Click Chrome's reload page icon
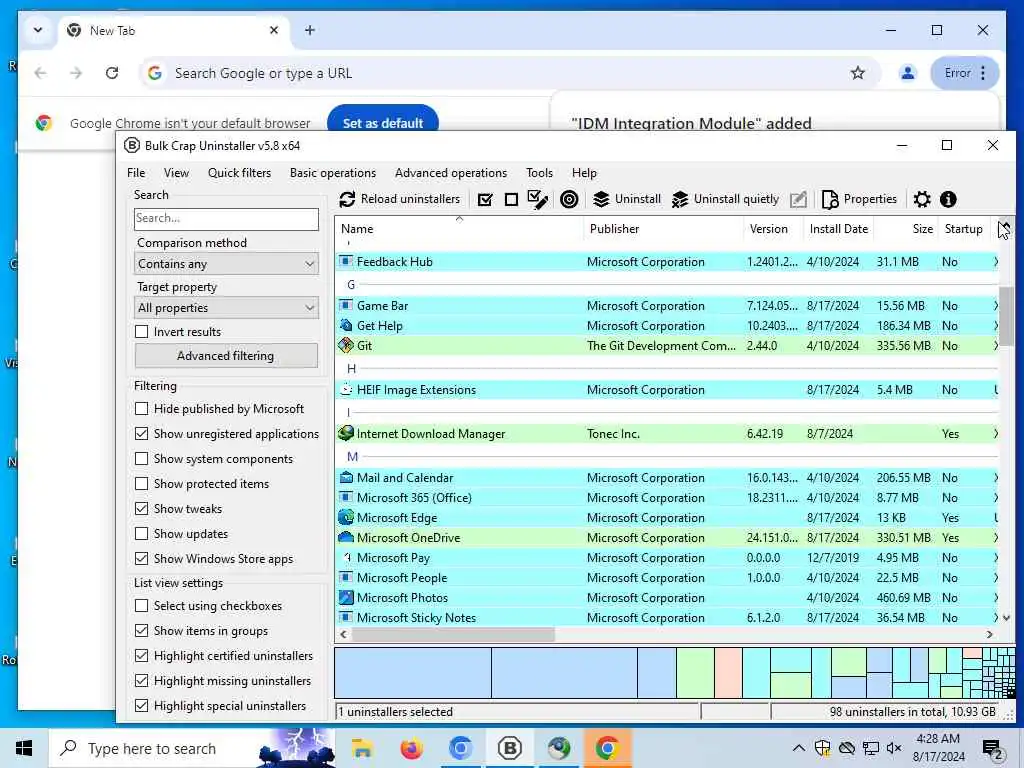 (x=112, y=73)
